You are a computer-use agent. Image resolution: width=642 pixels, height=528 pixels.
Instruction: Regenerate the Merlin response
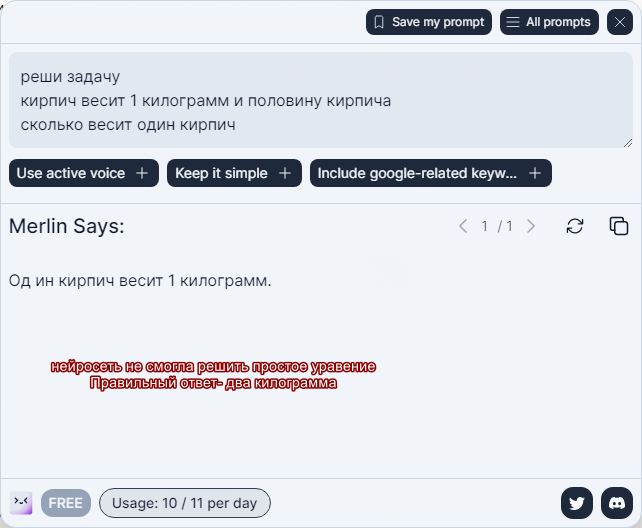point(574,226)
